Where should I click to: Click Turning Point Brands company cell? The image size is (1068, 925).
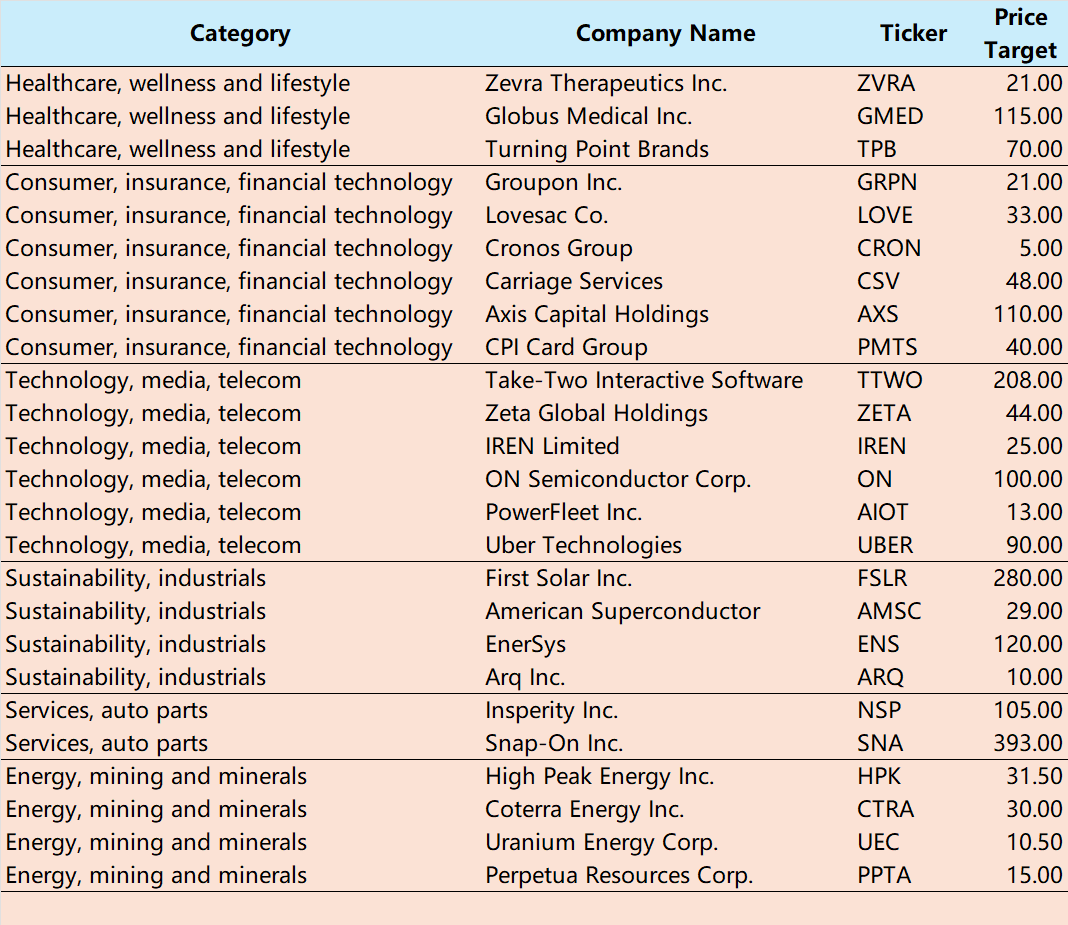(x=597, y=149)
